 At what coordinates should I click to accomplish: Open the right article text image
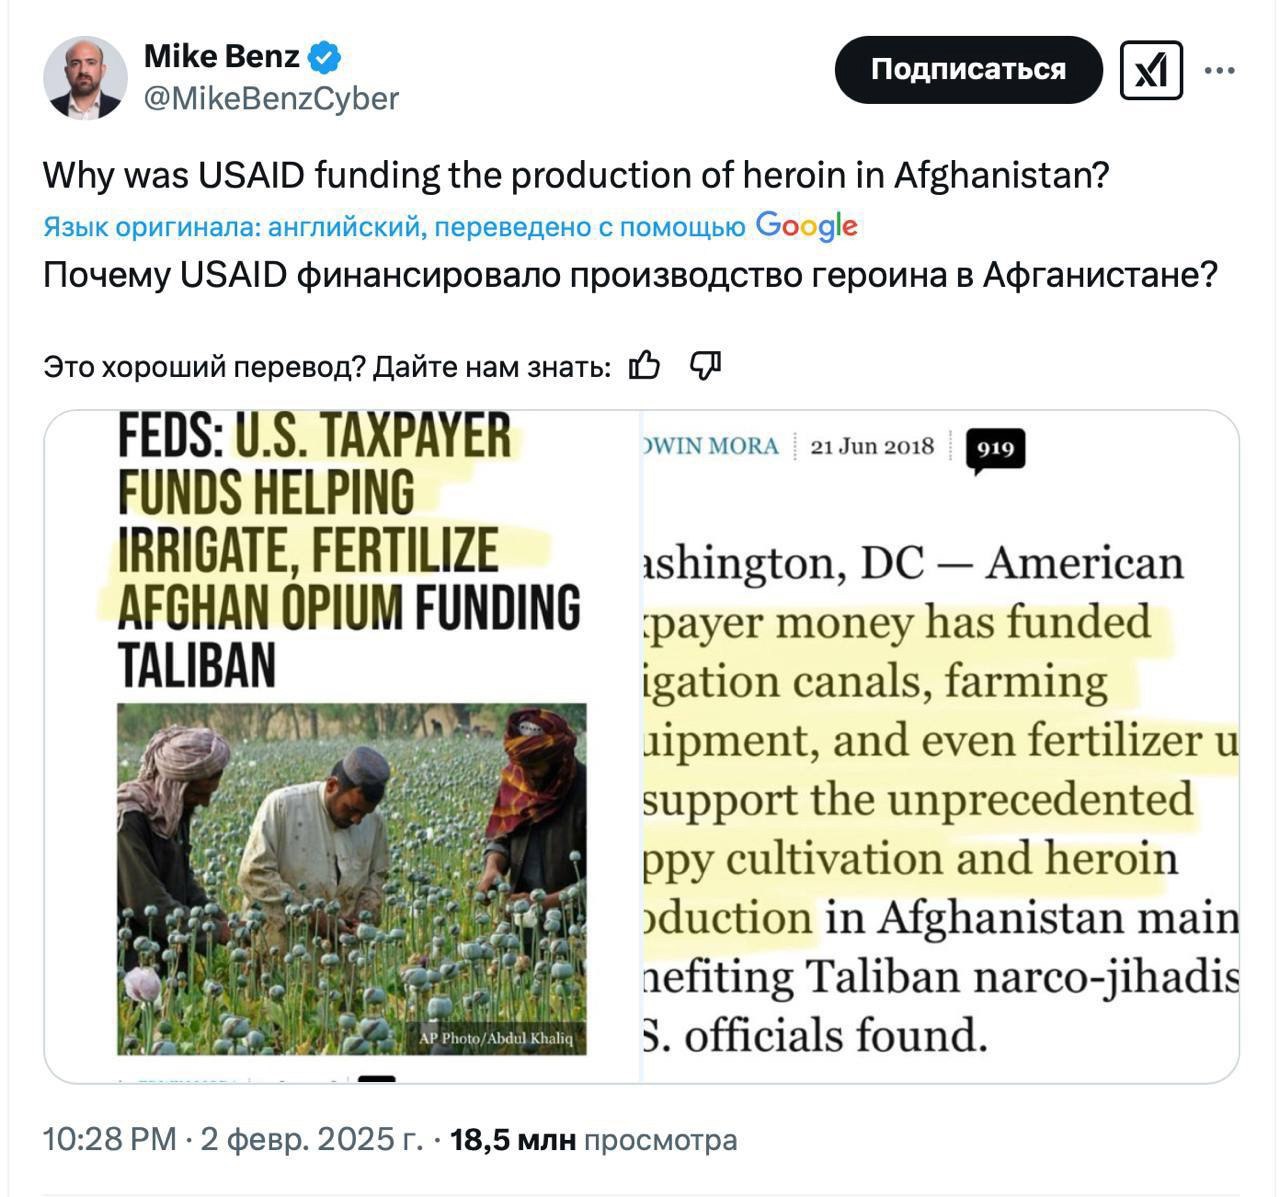pos(940,746)
